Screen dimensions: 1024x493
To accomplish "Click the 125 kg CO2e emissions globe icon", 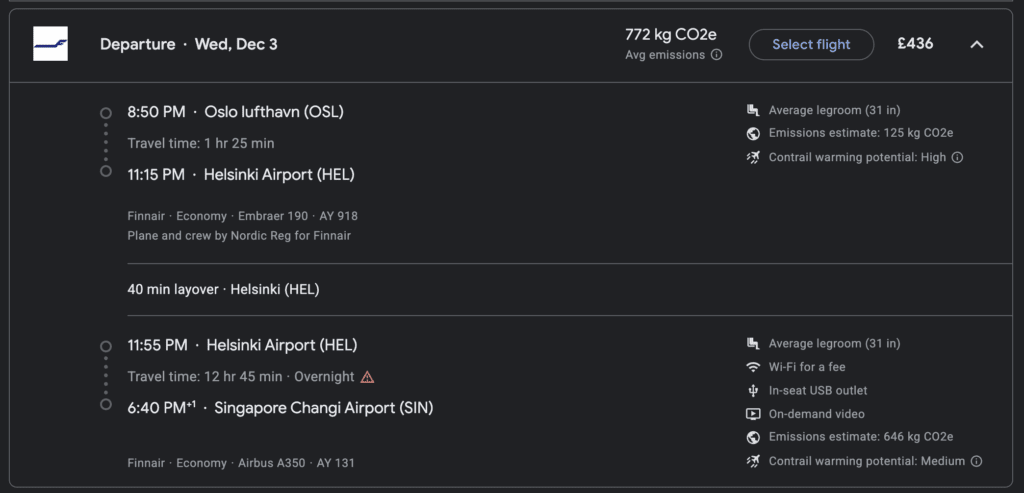I will click(753, 134).
